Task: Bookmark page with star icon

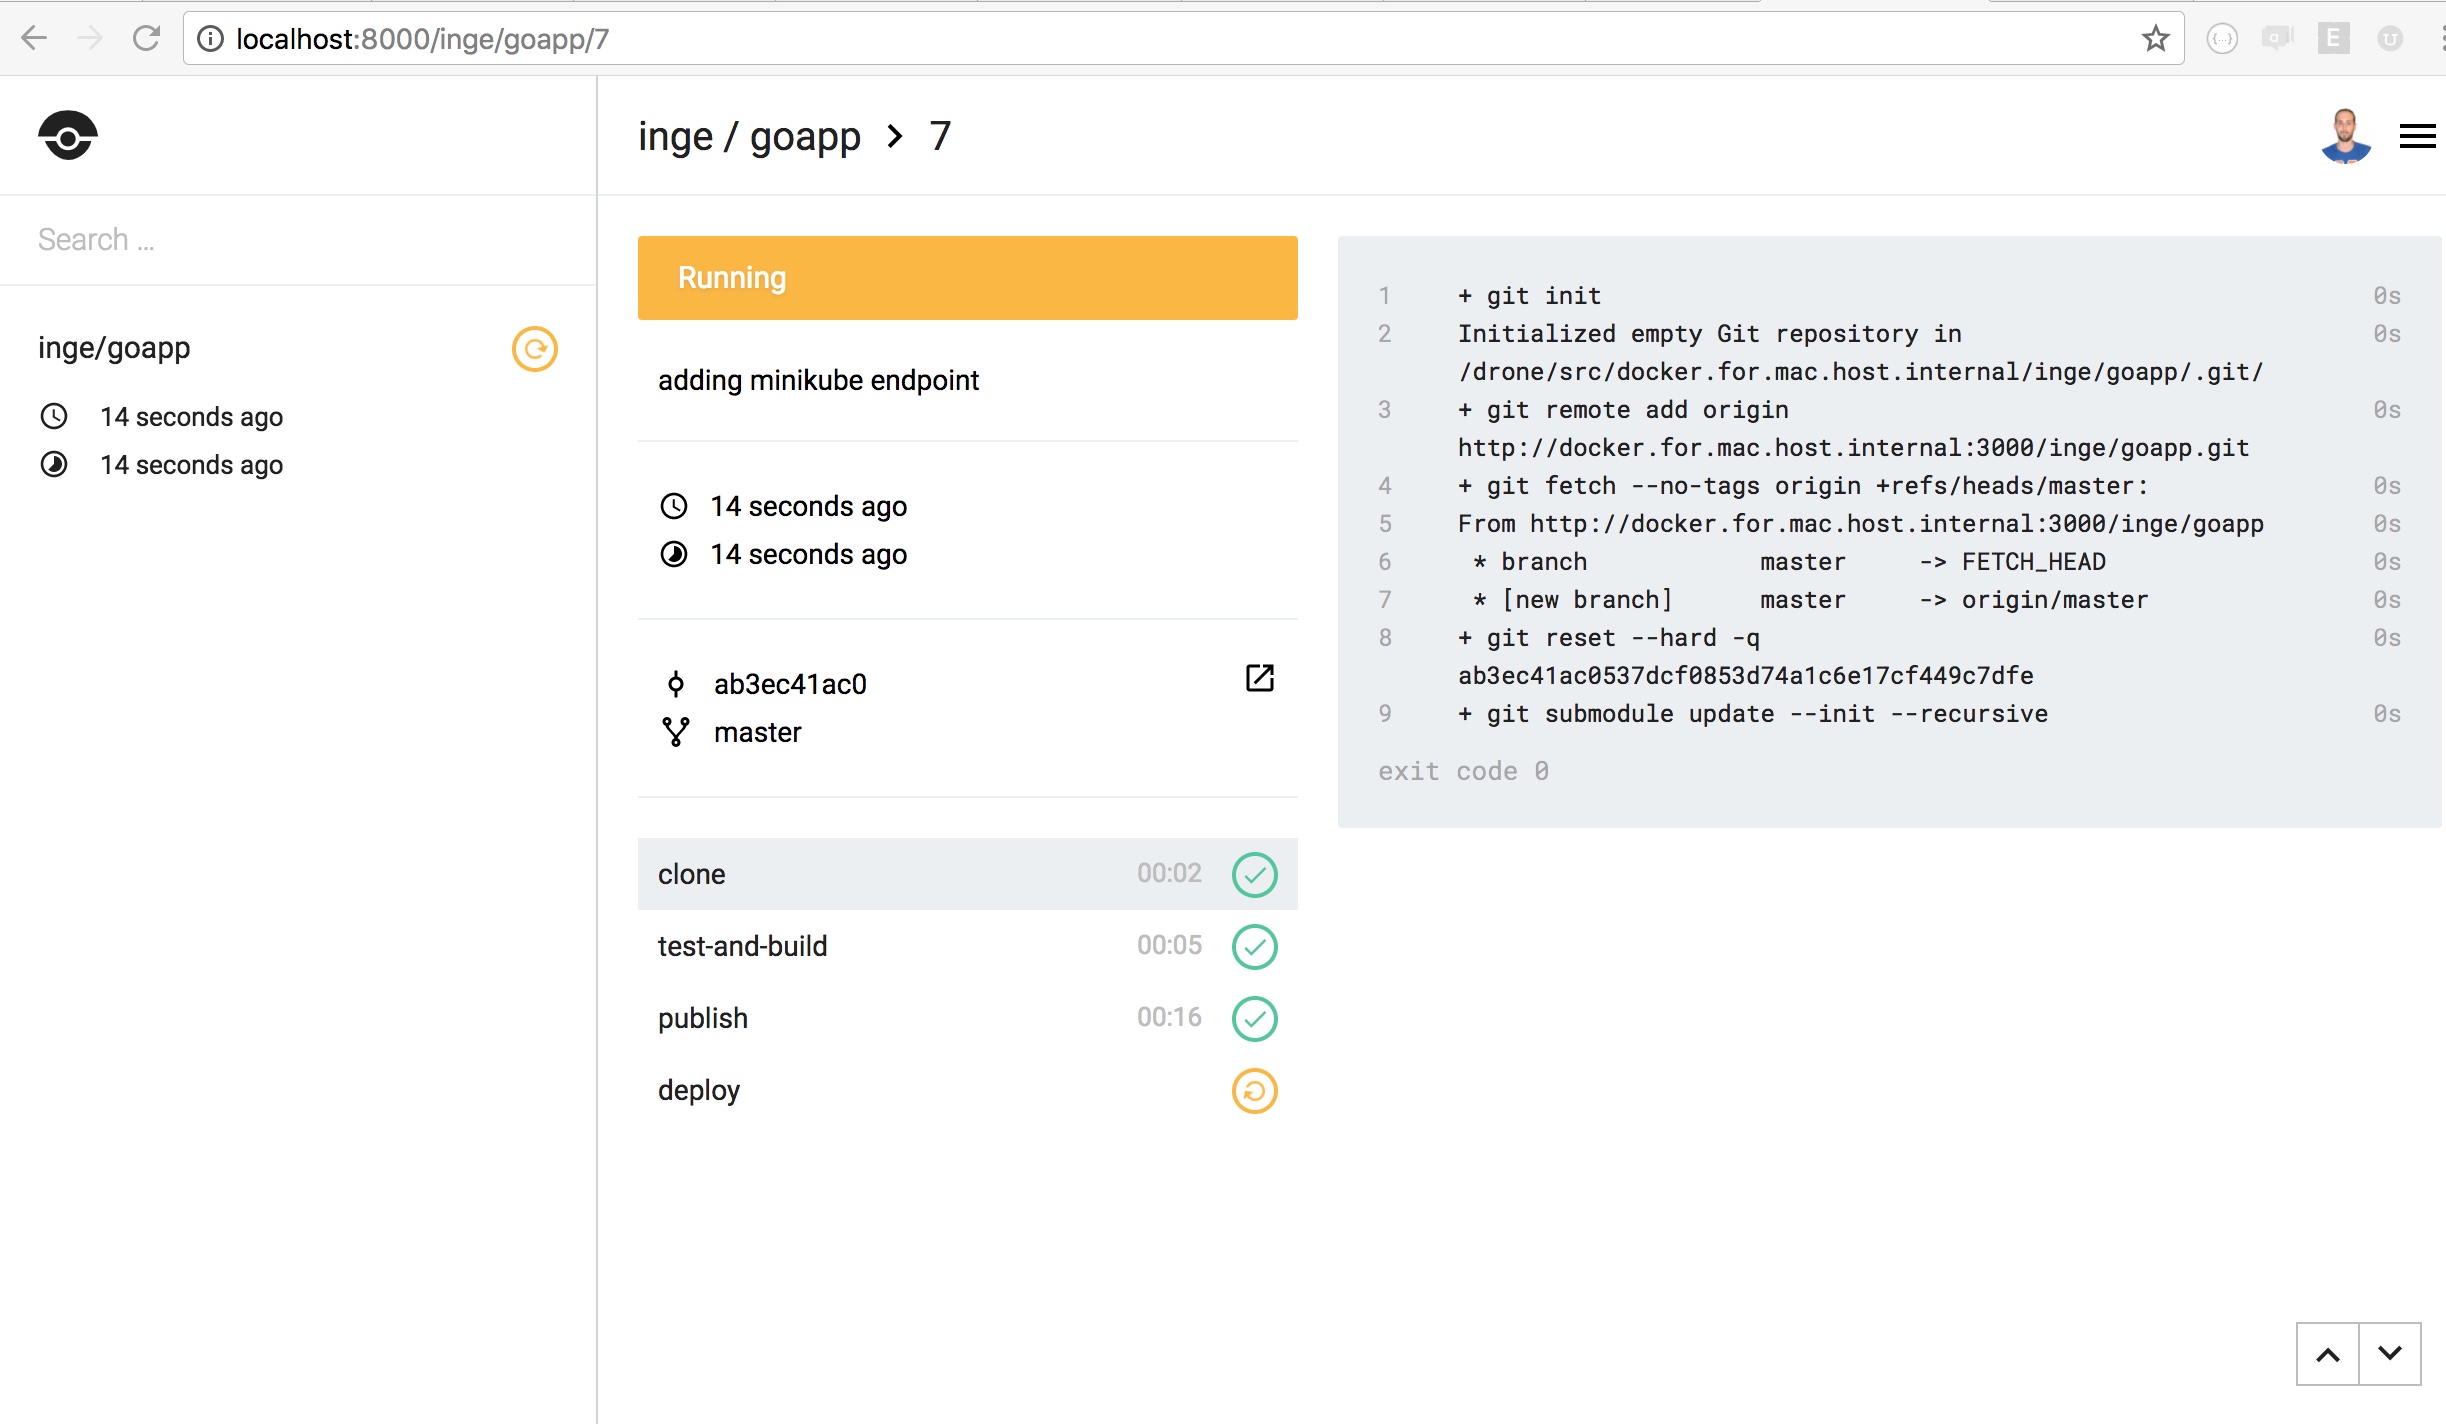Action: pyautogui.click(x=2155, y=39)
